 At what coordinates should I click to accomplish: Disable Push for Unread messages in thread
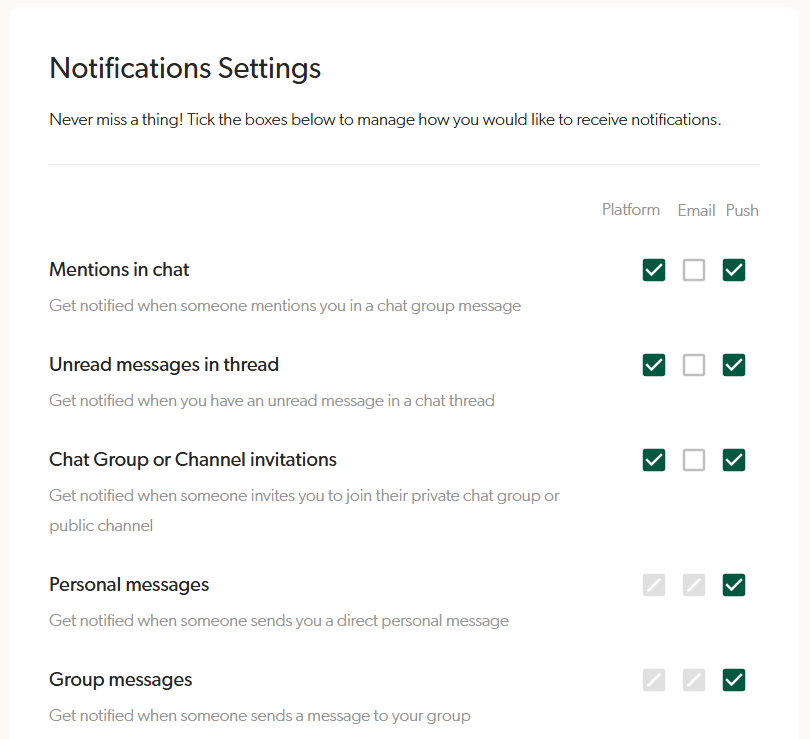coord(734,365)
